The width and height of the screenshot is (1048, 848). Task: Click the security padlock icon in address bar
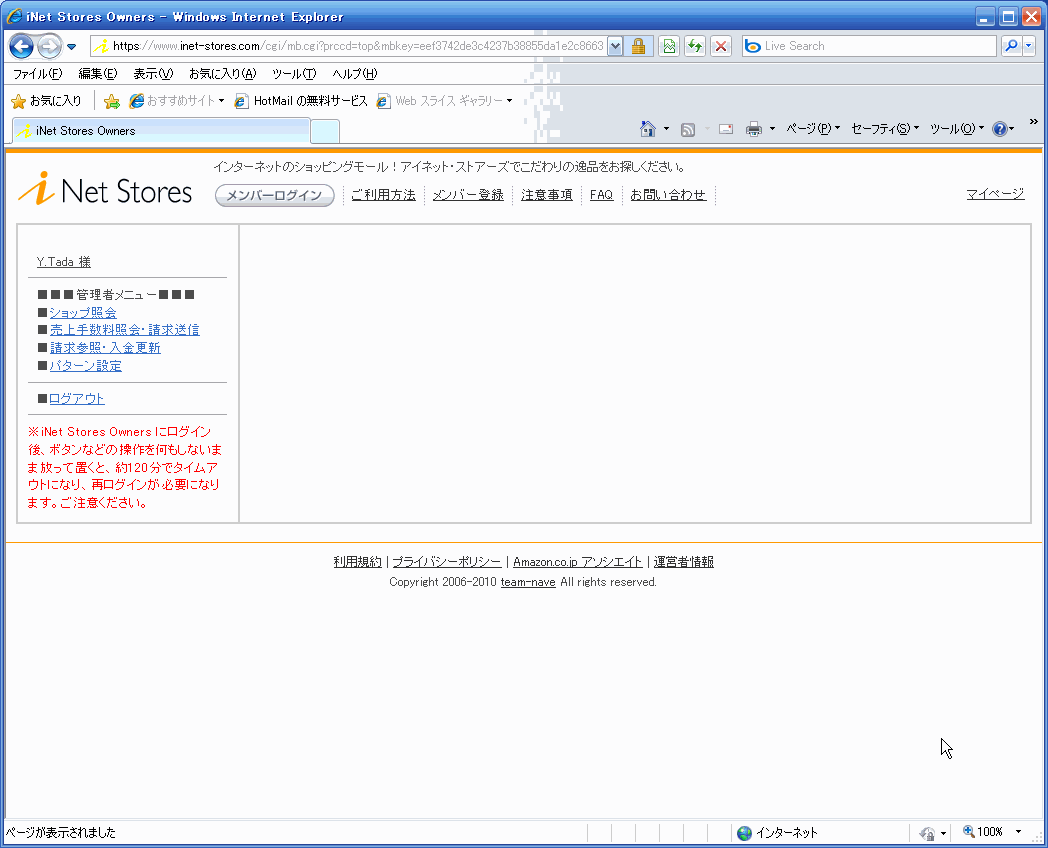click(638, 46)
